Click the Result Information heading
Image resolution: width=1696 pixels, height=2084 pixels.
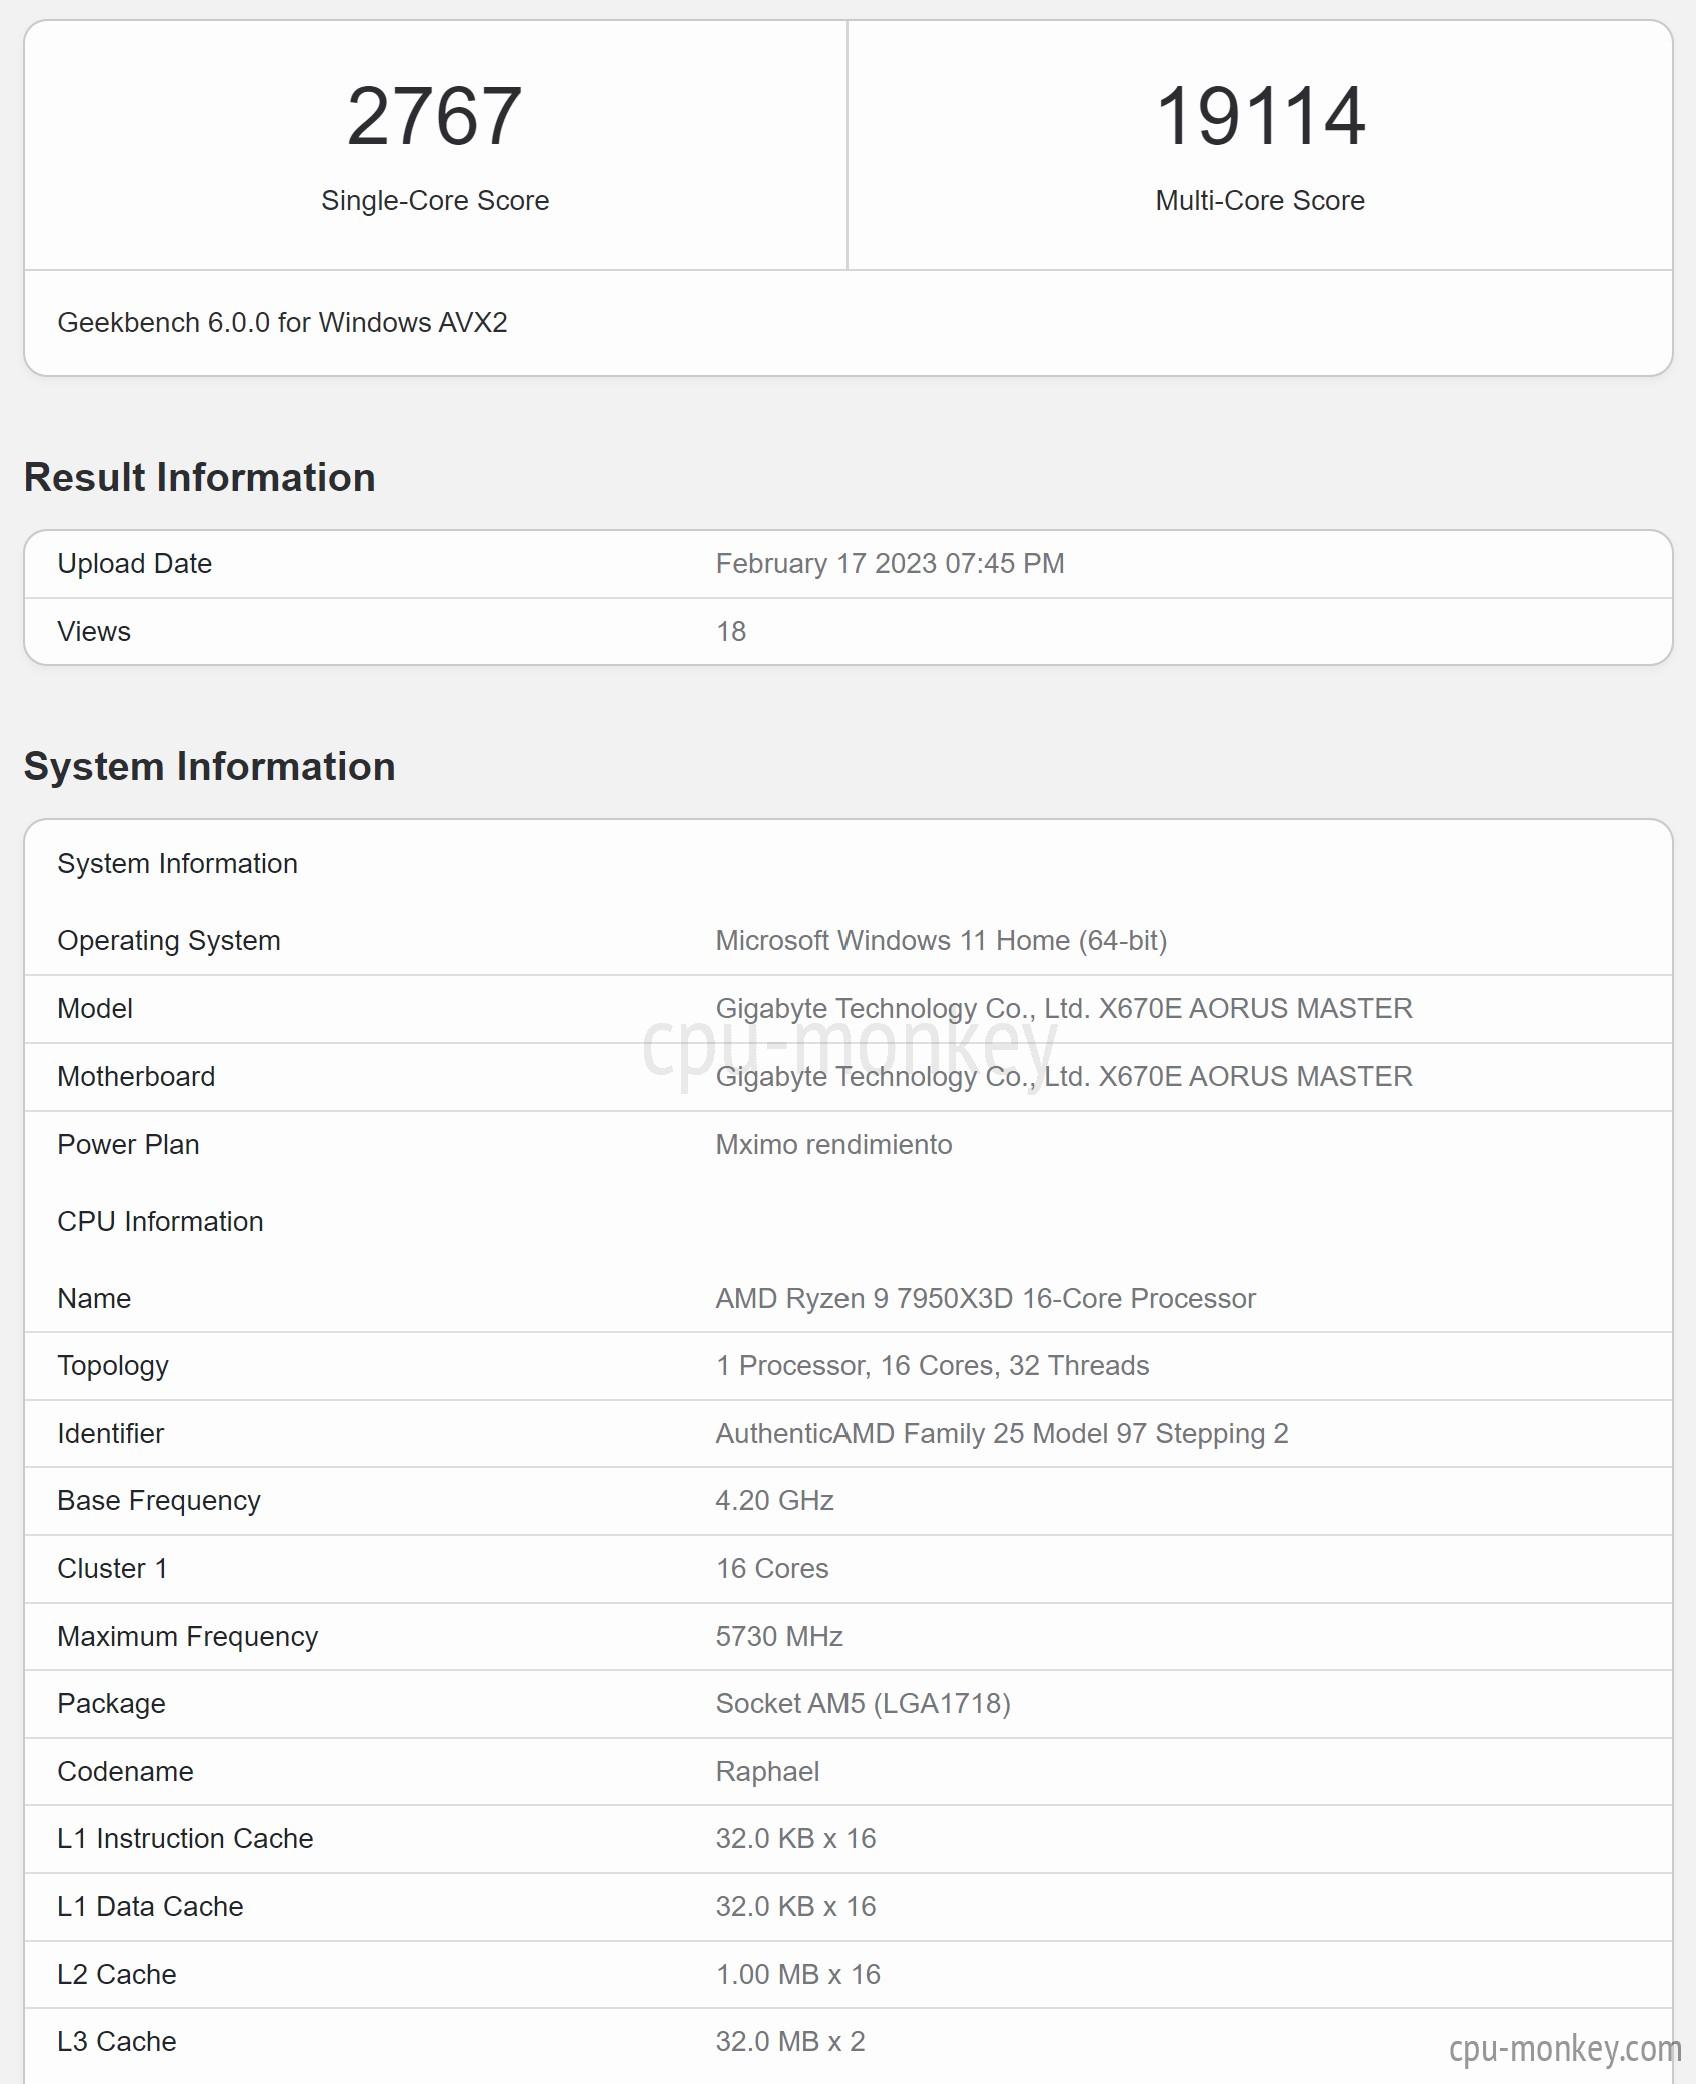point(200,477)
